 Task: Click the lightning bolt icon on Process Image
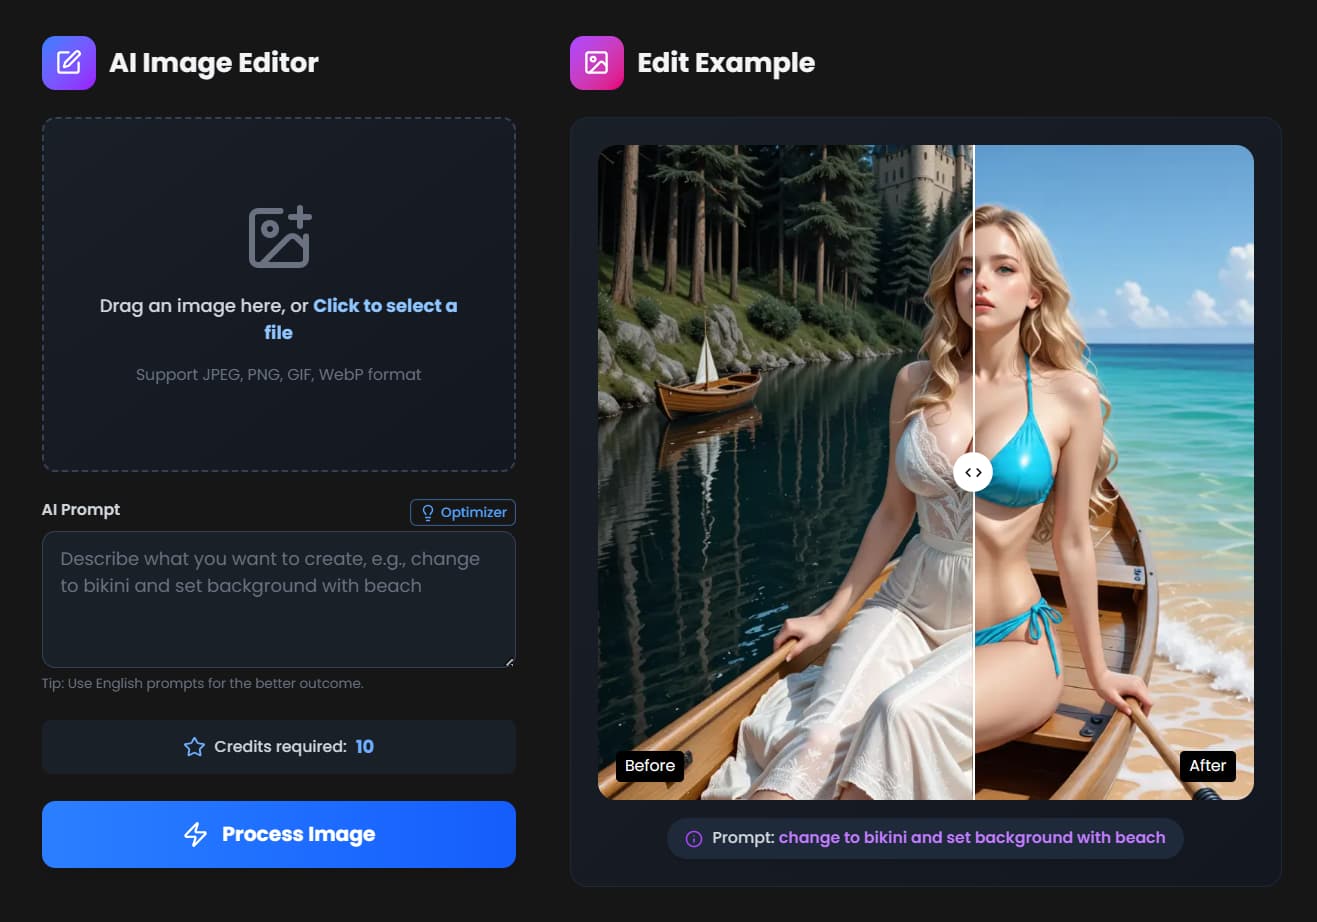[196, 834]
